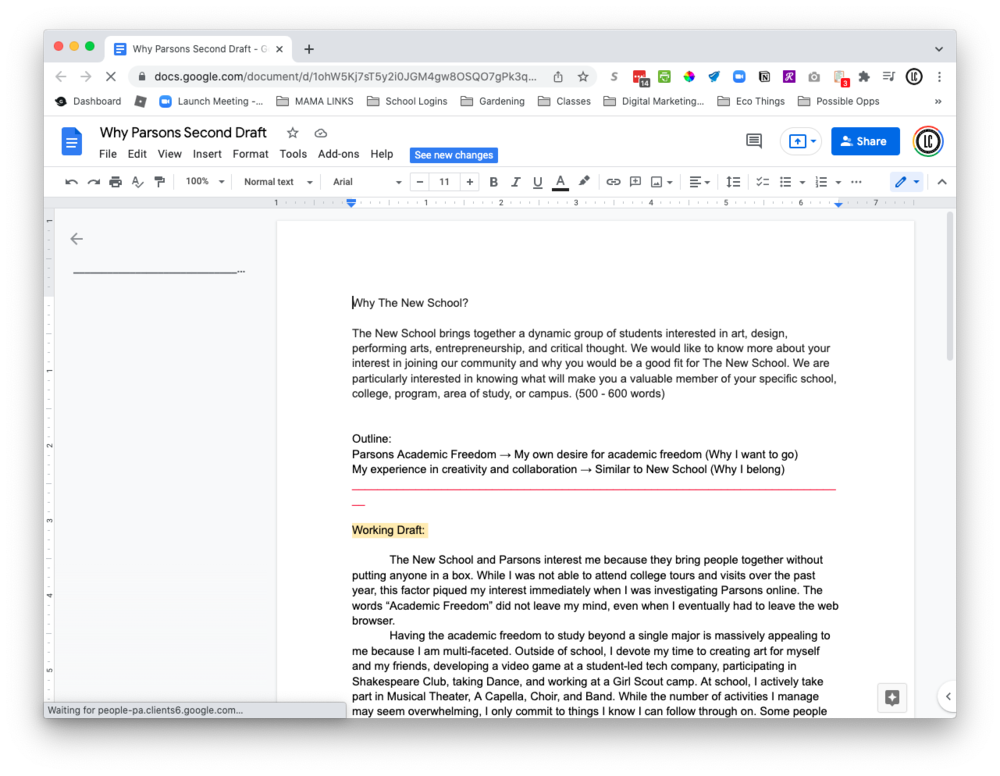
Task: Click the Undo icon in toolbar
Action: 71,182
